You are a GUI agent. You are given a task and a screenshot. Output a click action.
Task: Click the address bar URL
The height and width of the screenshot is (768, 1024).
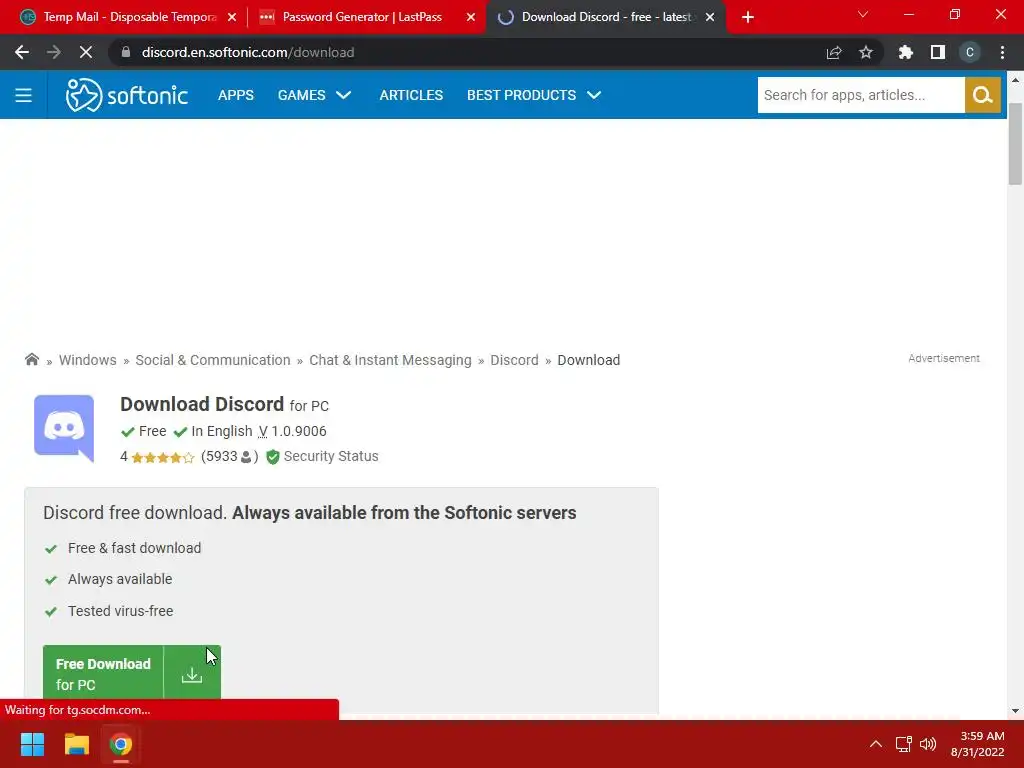248,52
